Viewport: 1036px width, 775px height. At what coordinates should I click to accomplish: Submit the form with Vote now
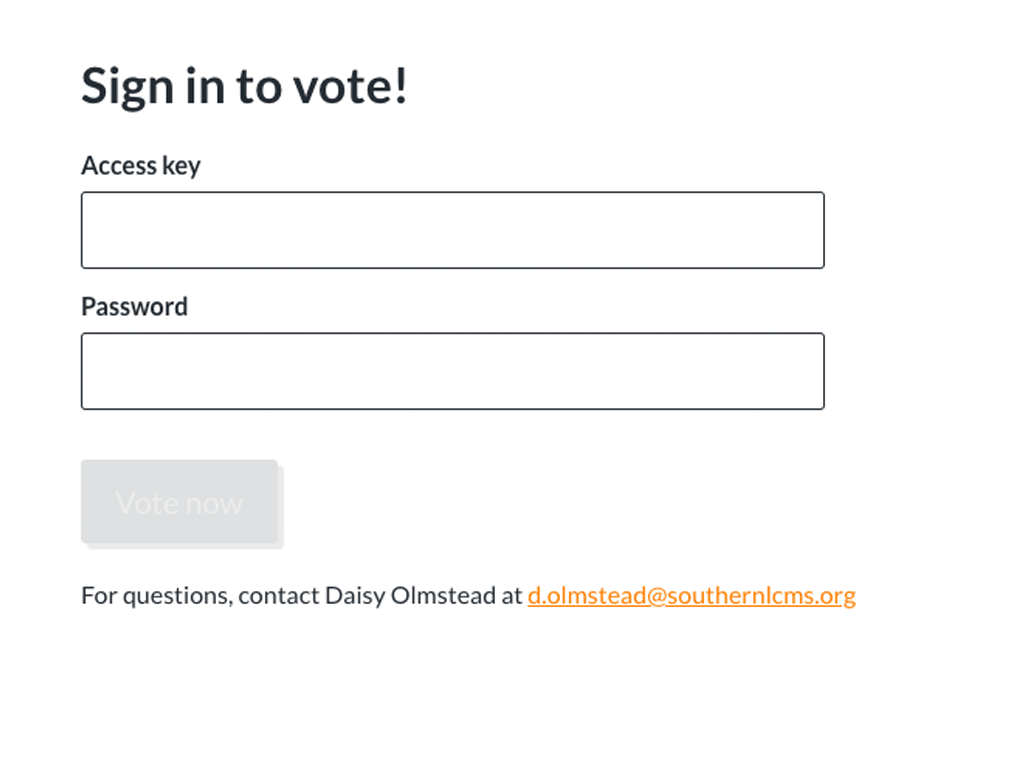[179, 502]
